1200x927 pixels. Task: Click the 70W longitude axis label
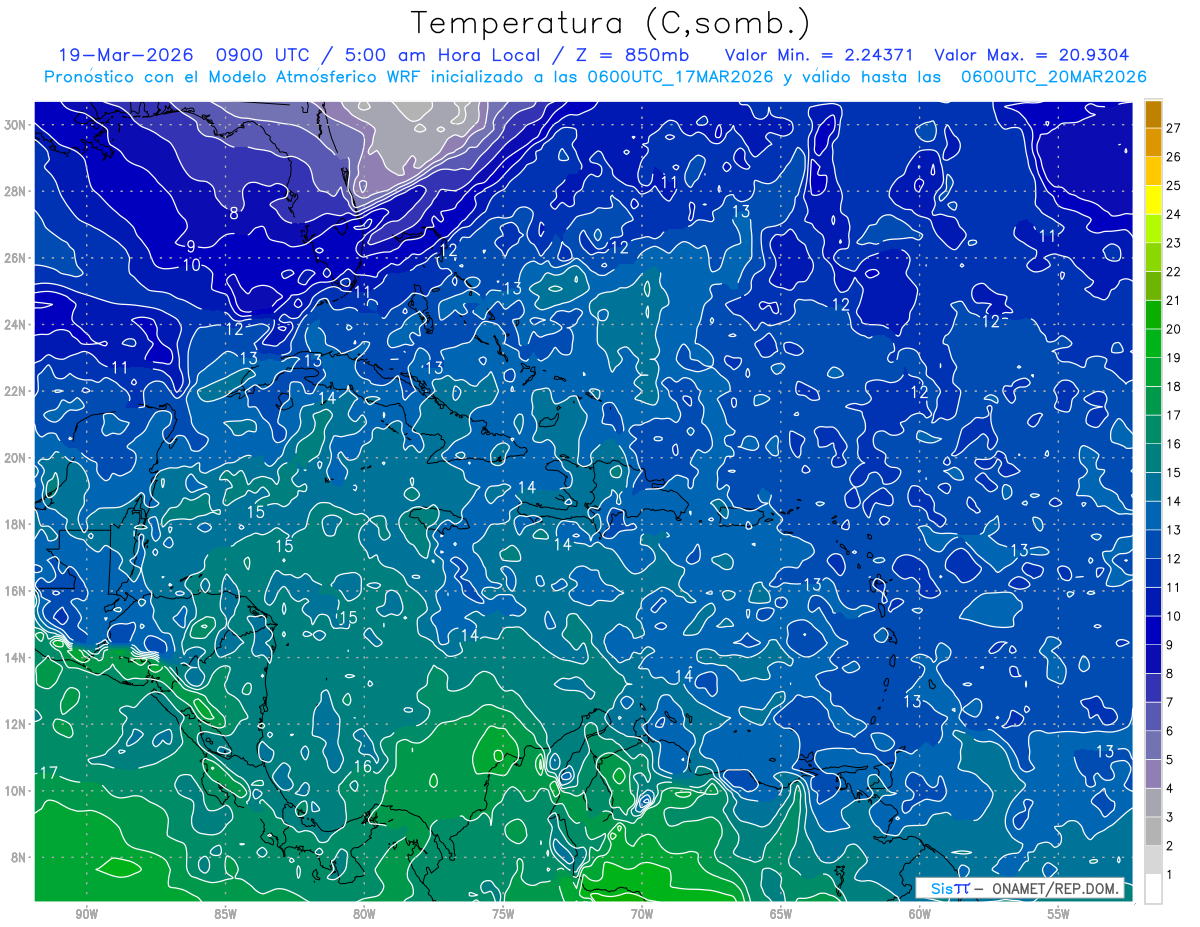click(x=642, y=915)
